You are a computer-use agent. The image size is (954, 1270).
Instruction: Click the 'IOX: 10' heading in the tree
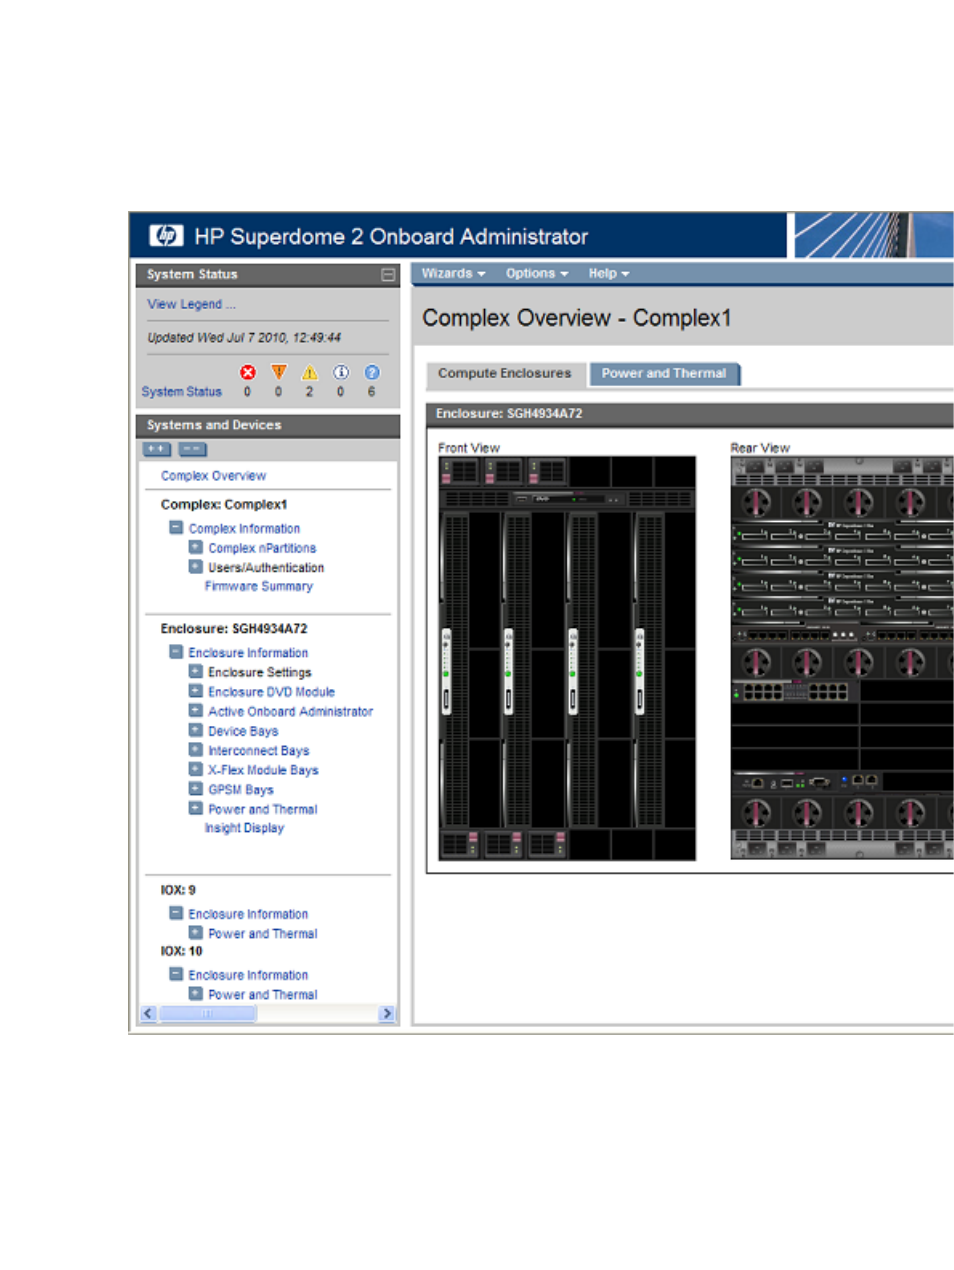pyautogui.click(x=181, y=951)
